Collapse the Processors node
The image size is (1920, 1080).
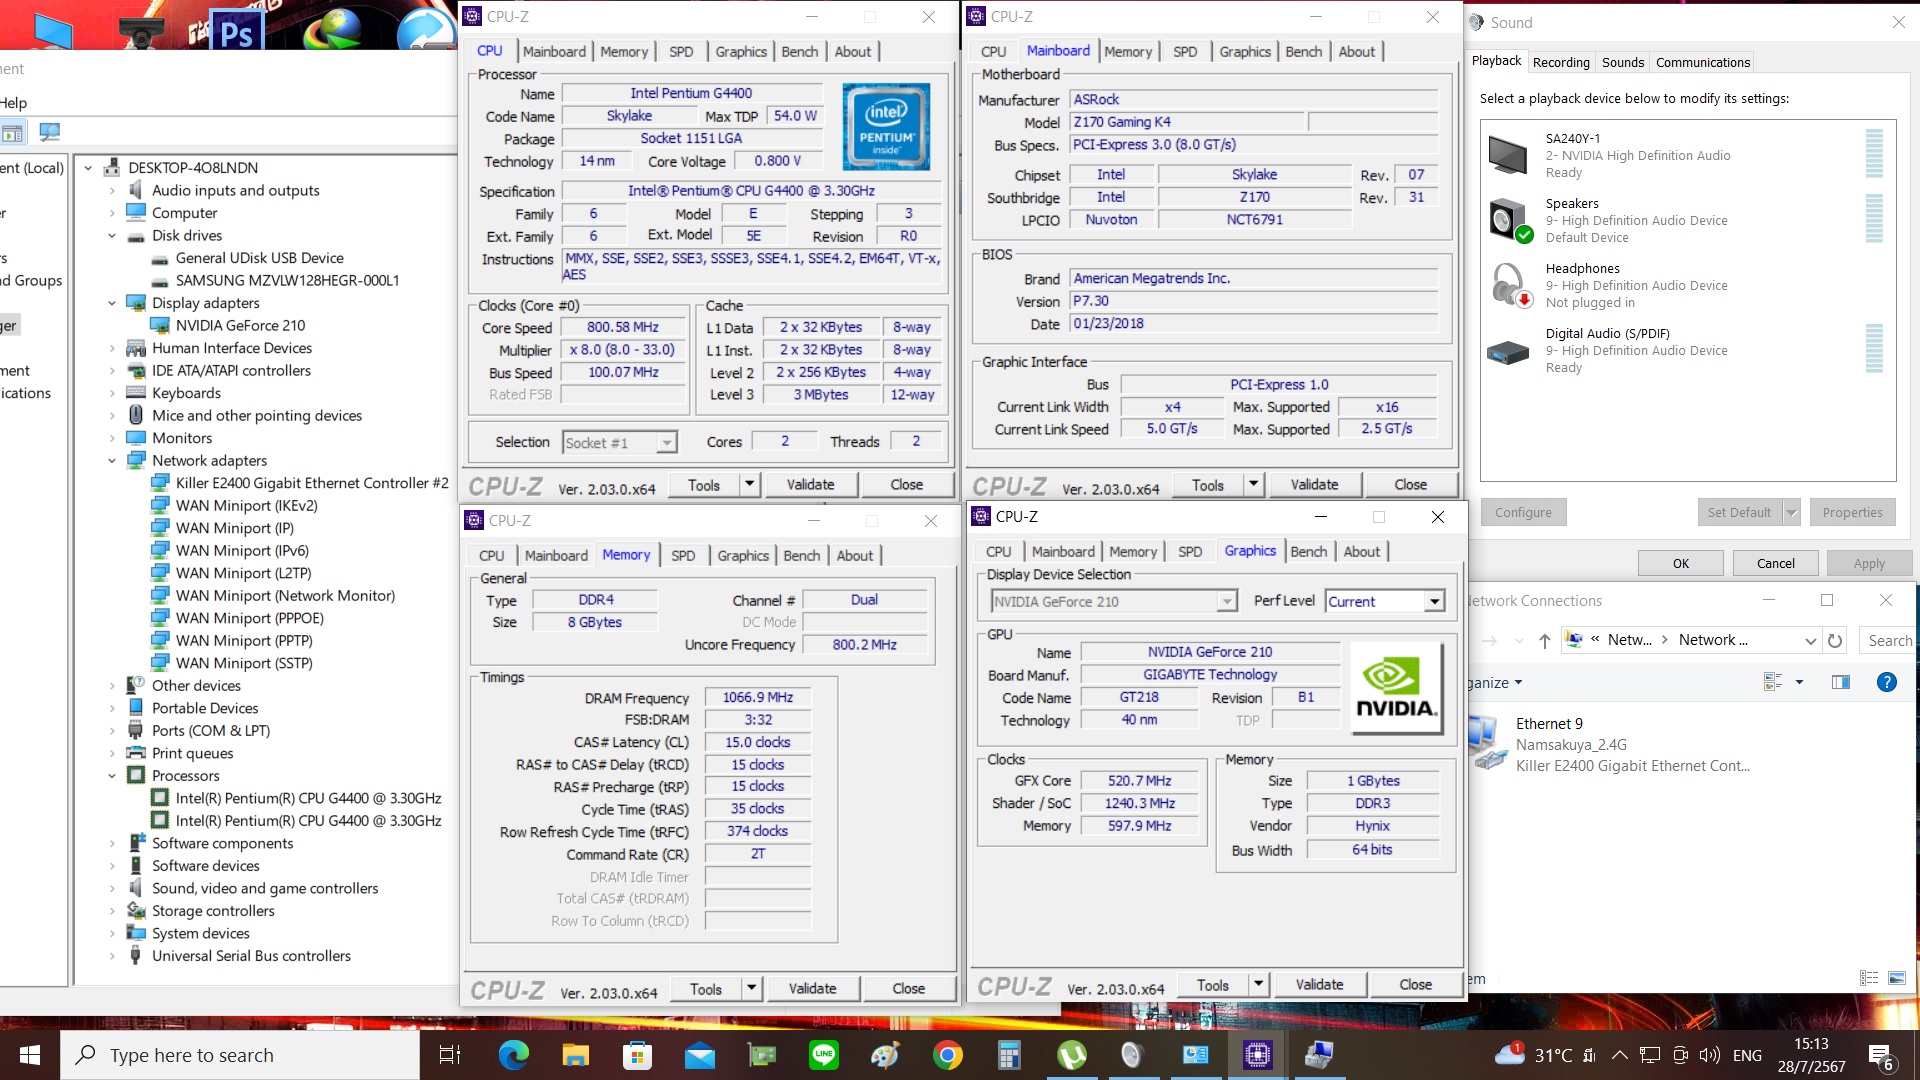coord(111,776)
